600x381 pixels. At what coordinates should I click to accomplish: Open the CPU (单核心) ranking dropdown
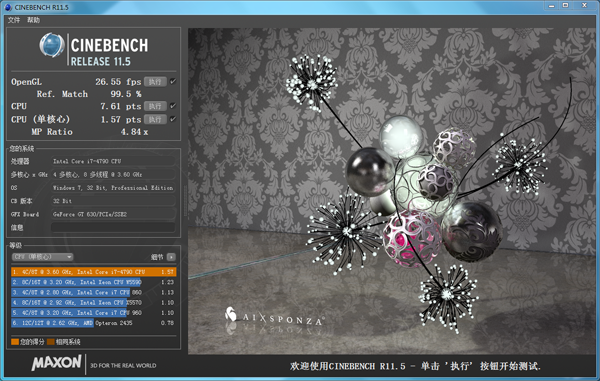click(x=42, y=257)
